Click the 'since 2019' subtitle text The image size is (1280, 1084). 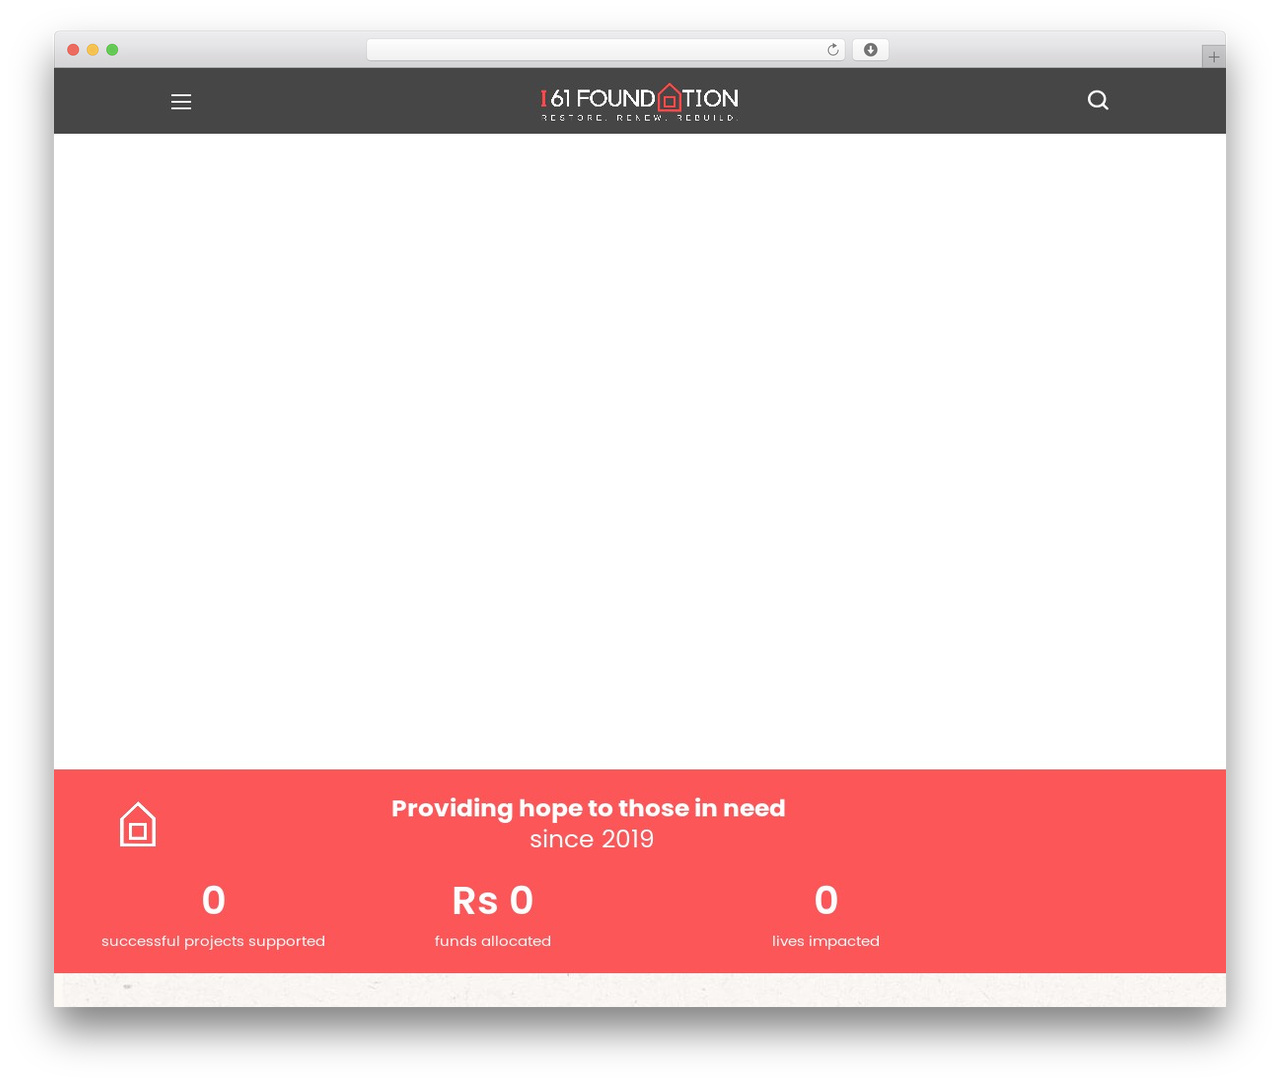(592, 839)
